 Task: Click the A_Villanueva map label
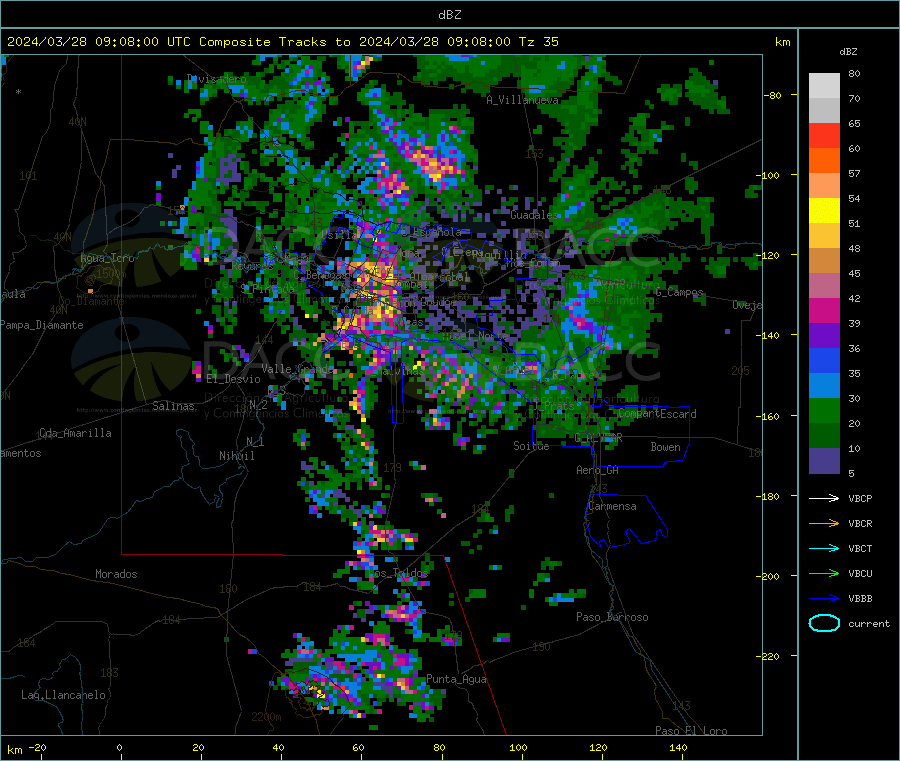522,100
